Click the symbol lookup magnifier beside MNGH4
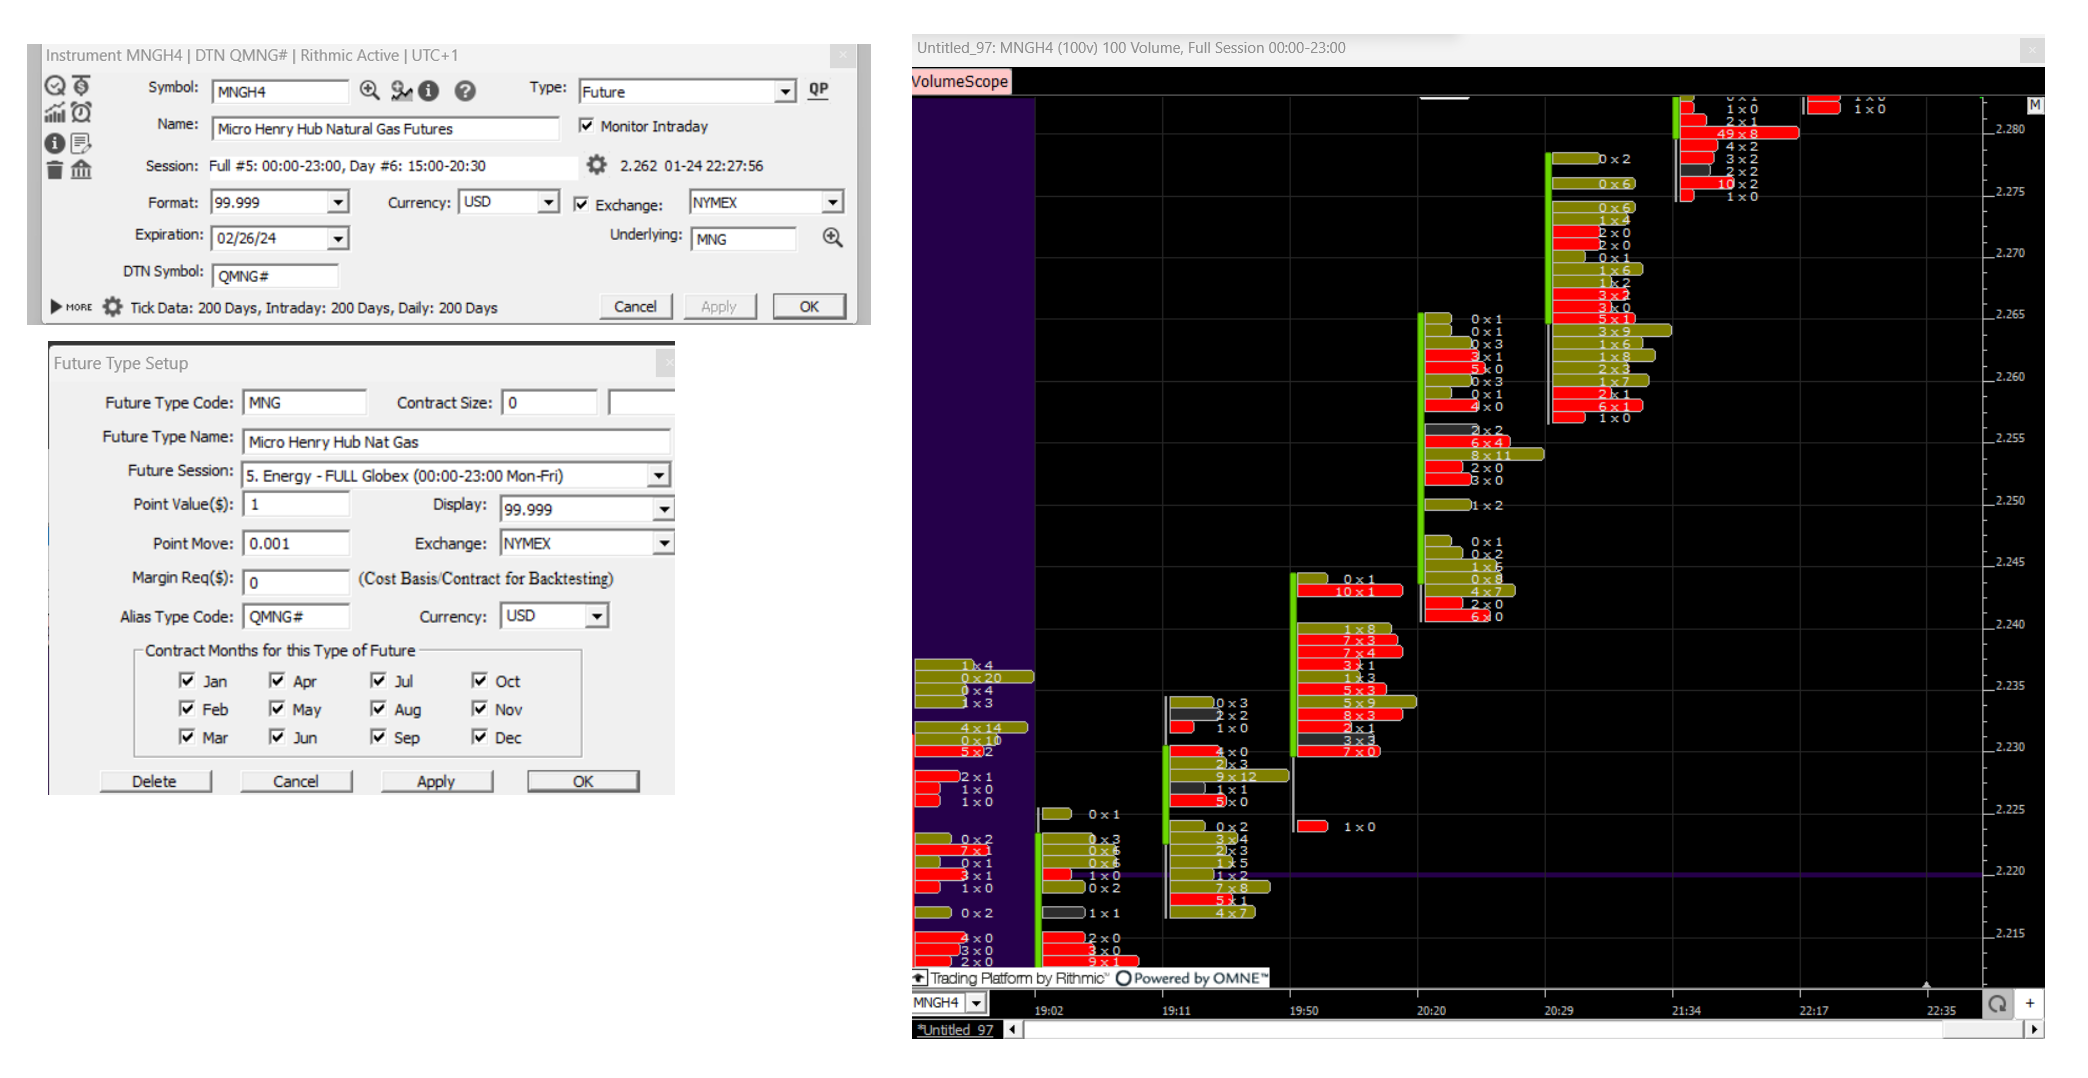The image size is (2088, 1078). (x=369, y=91)
